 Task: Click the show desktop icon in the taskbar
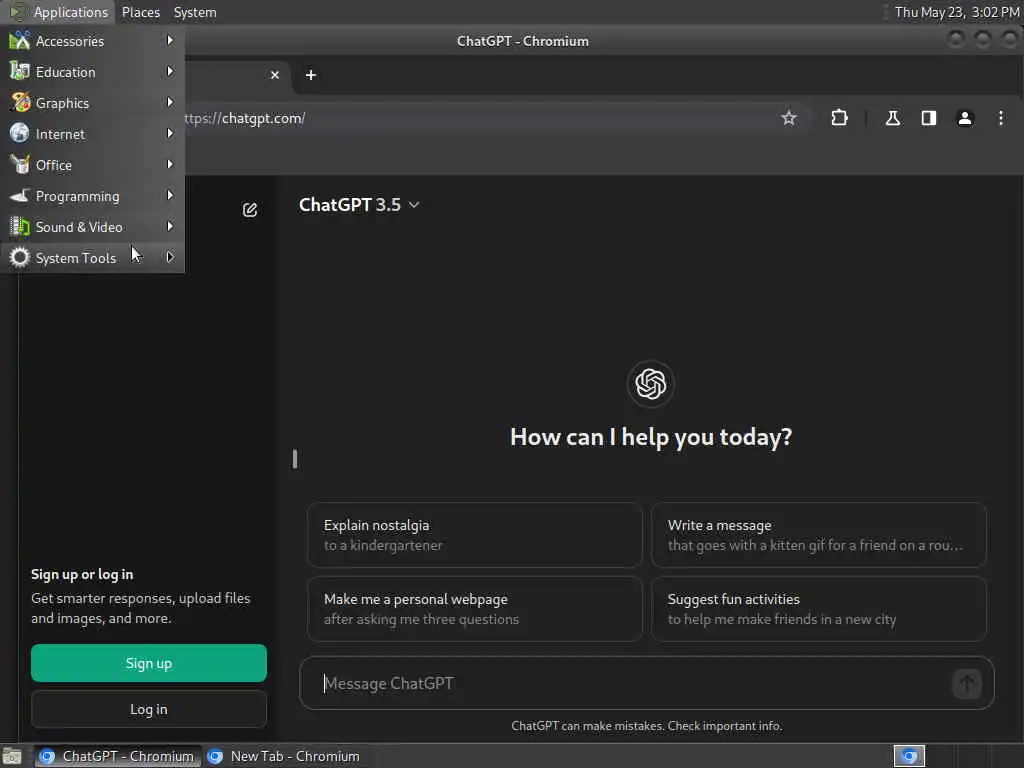tap(12, 756)
